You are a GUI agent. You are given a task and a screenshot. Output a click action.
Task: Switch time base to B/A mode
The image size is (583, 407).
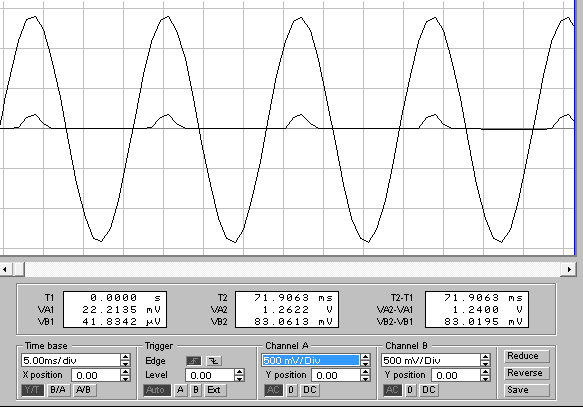58,390
